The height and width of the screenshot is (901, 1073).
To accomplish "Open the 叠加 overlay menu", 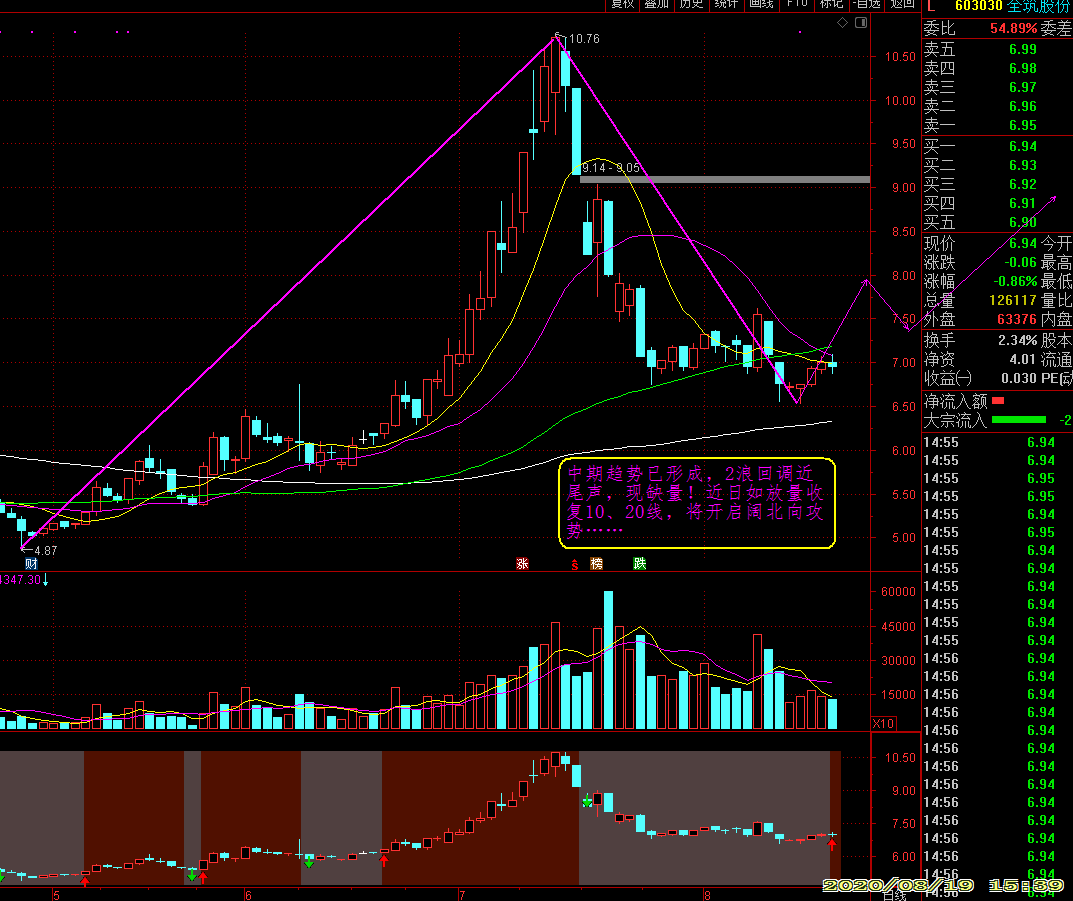I will click(657, 4).
